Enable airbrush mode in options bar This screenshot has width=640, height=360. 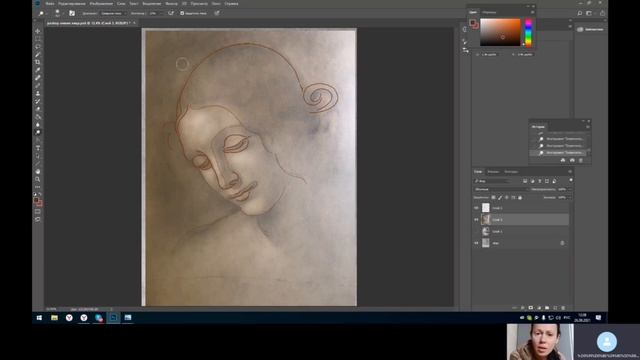point(171,13)
